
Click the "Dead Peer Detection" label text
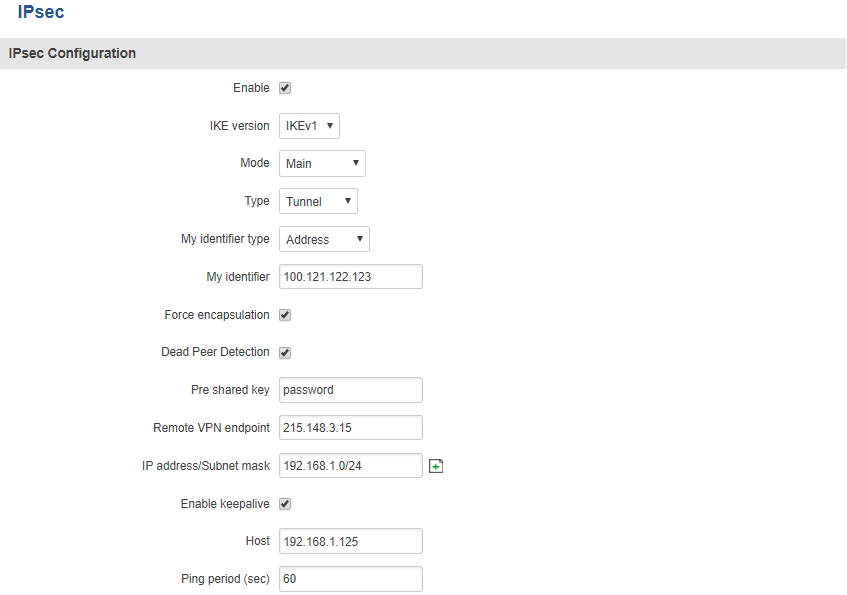pos(215,352)
